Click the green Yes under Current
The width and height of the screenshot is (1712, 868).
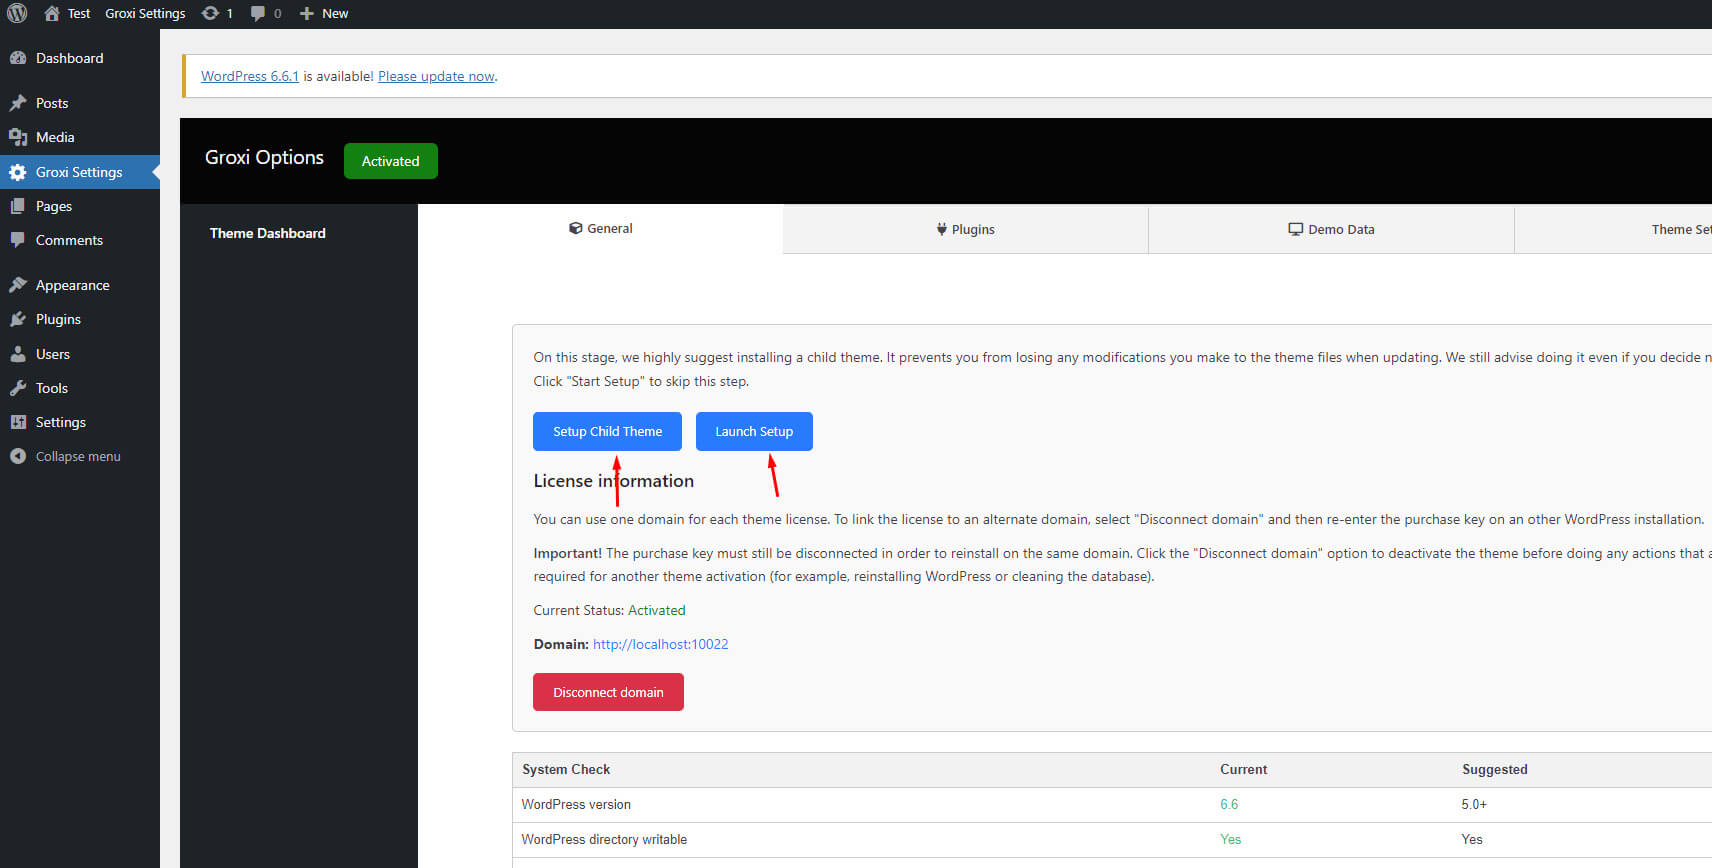click(x=1231, y=839)
